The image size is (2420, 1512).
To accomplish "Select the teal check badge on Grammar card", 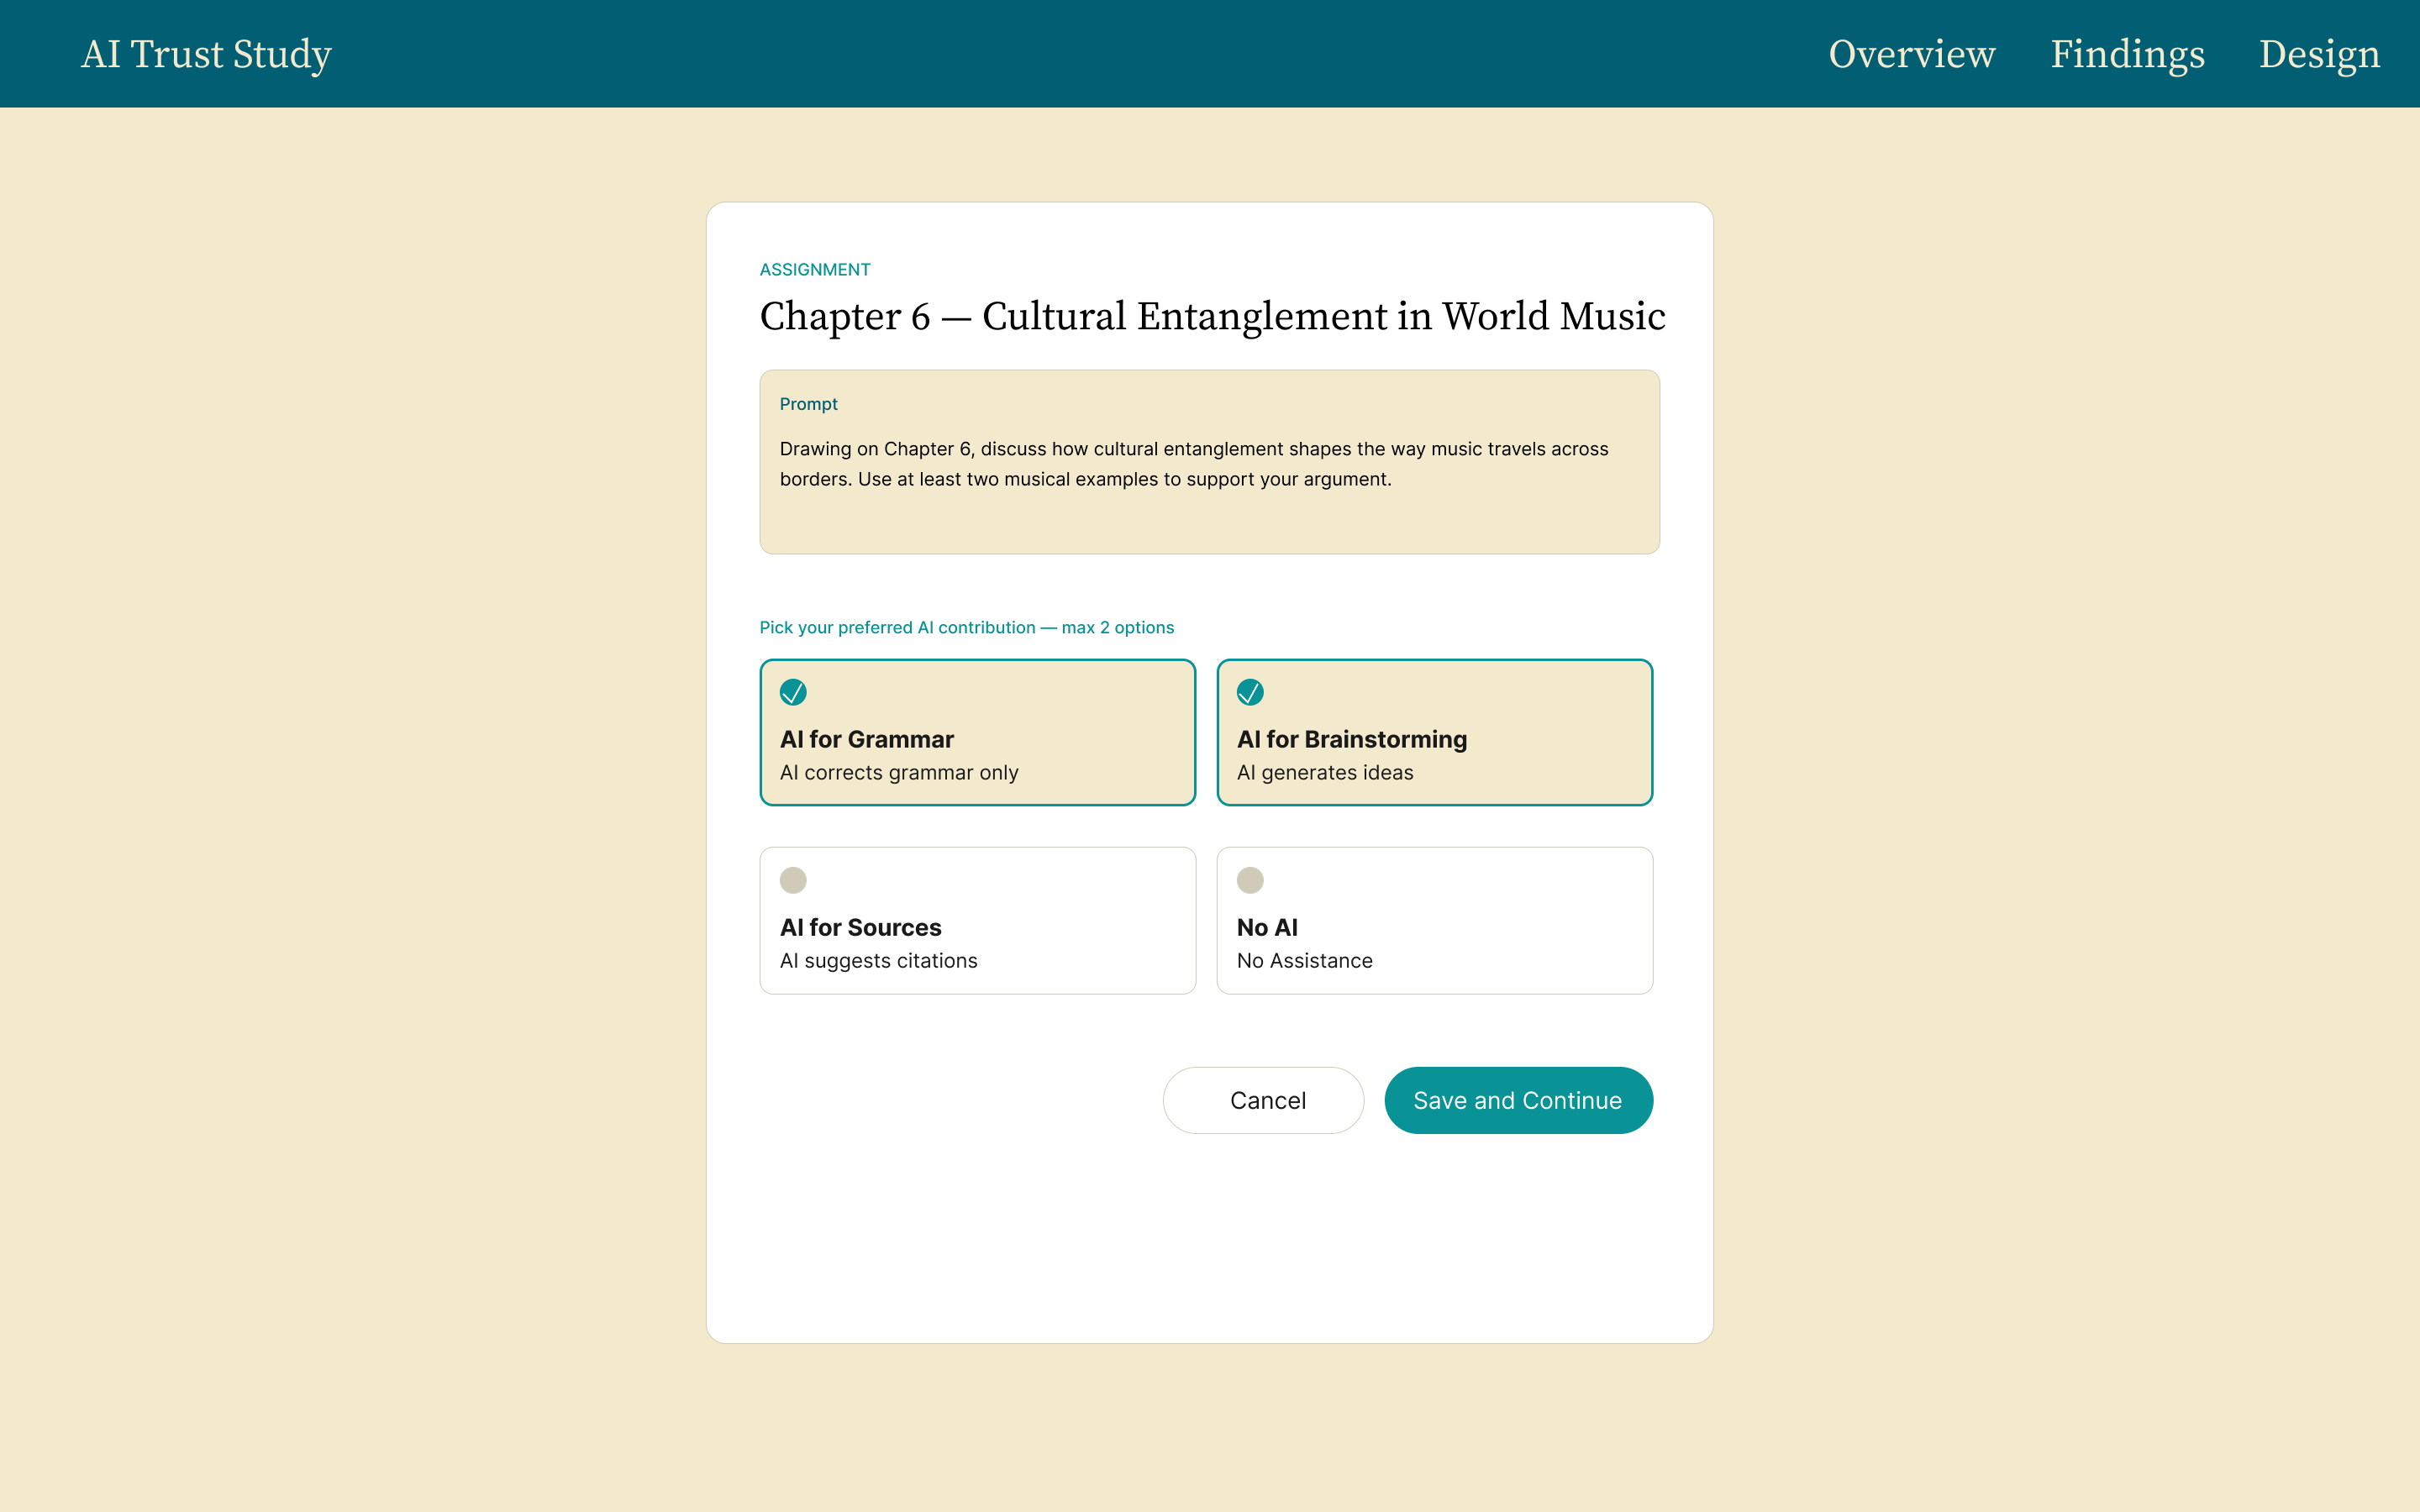I will point(793,692).
